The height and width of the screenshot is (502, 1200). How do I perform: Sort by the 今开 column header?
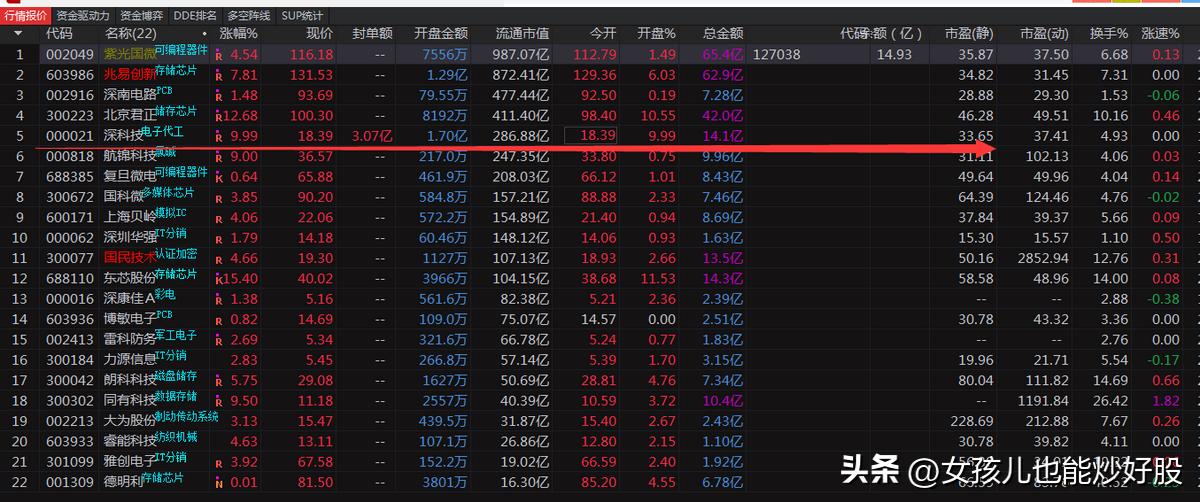coord(603,33)
